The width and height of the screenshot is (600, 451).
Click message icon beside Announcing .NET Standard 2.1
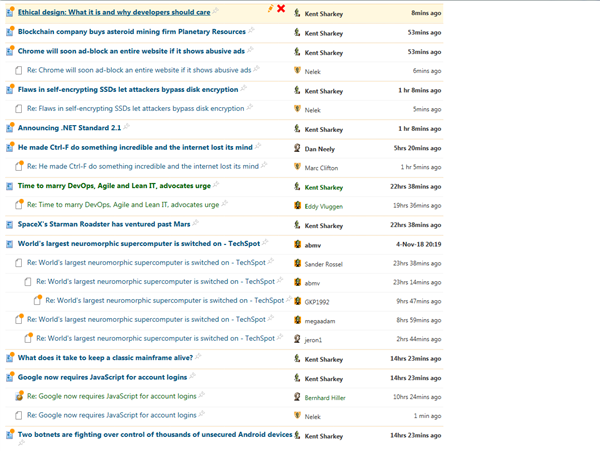click(10, 127)
